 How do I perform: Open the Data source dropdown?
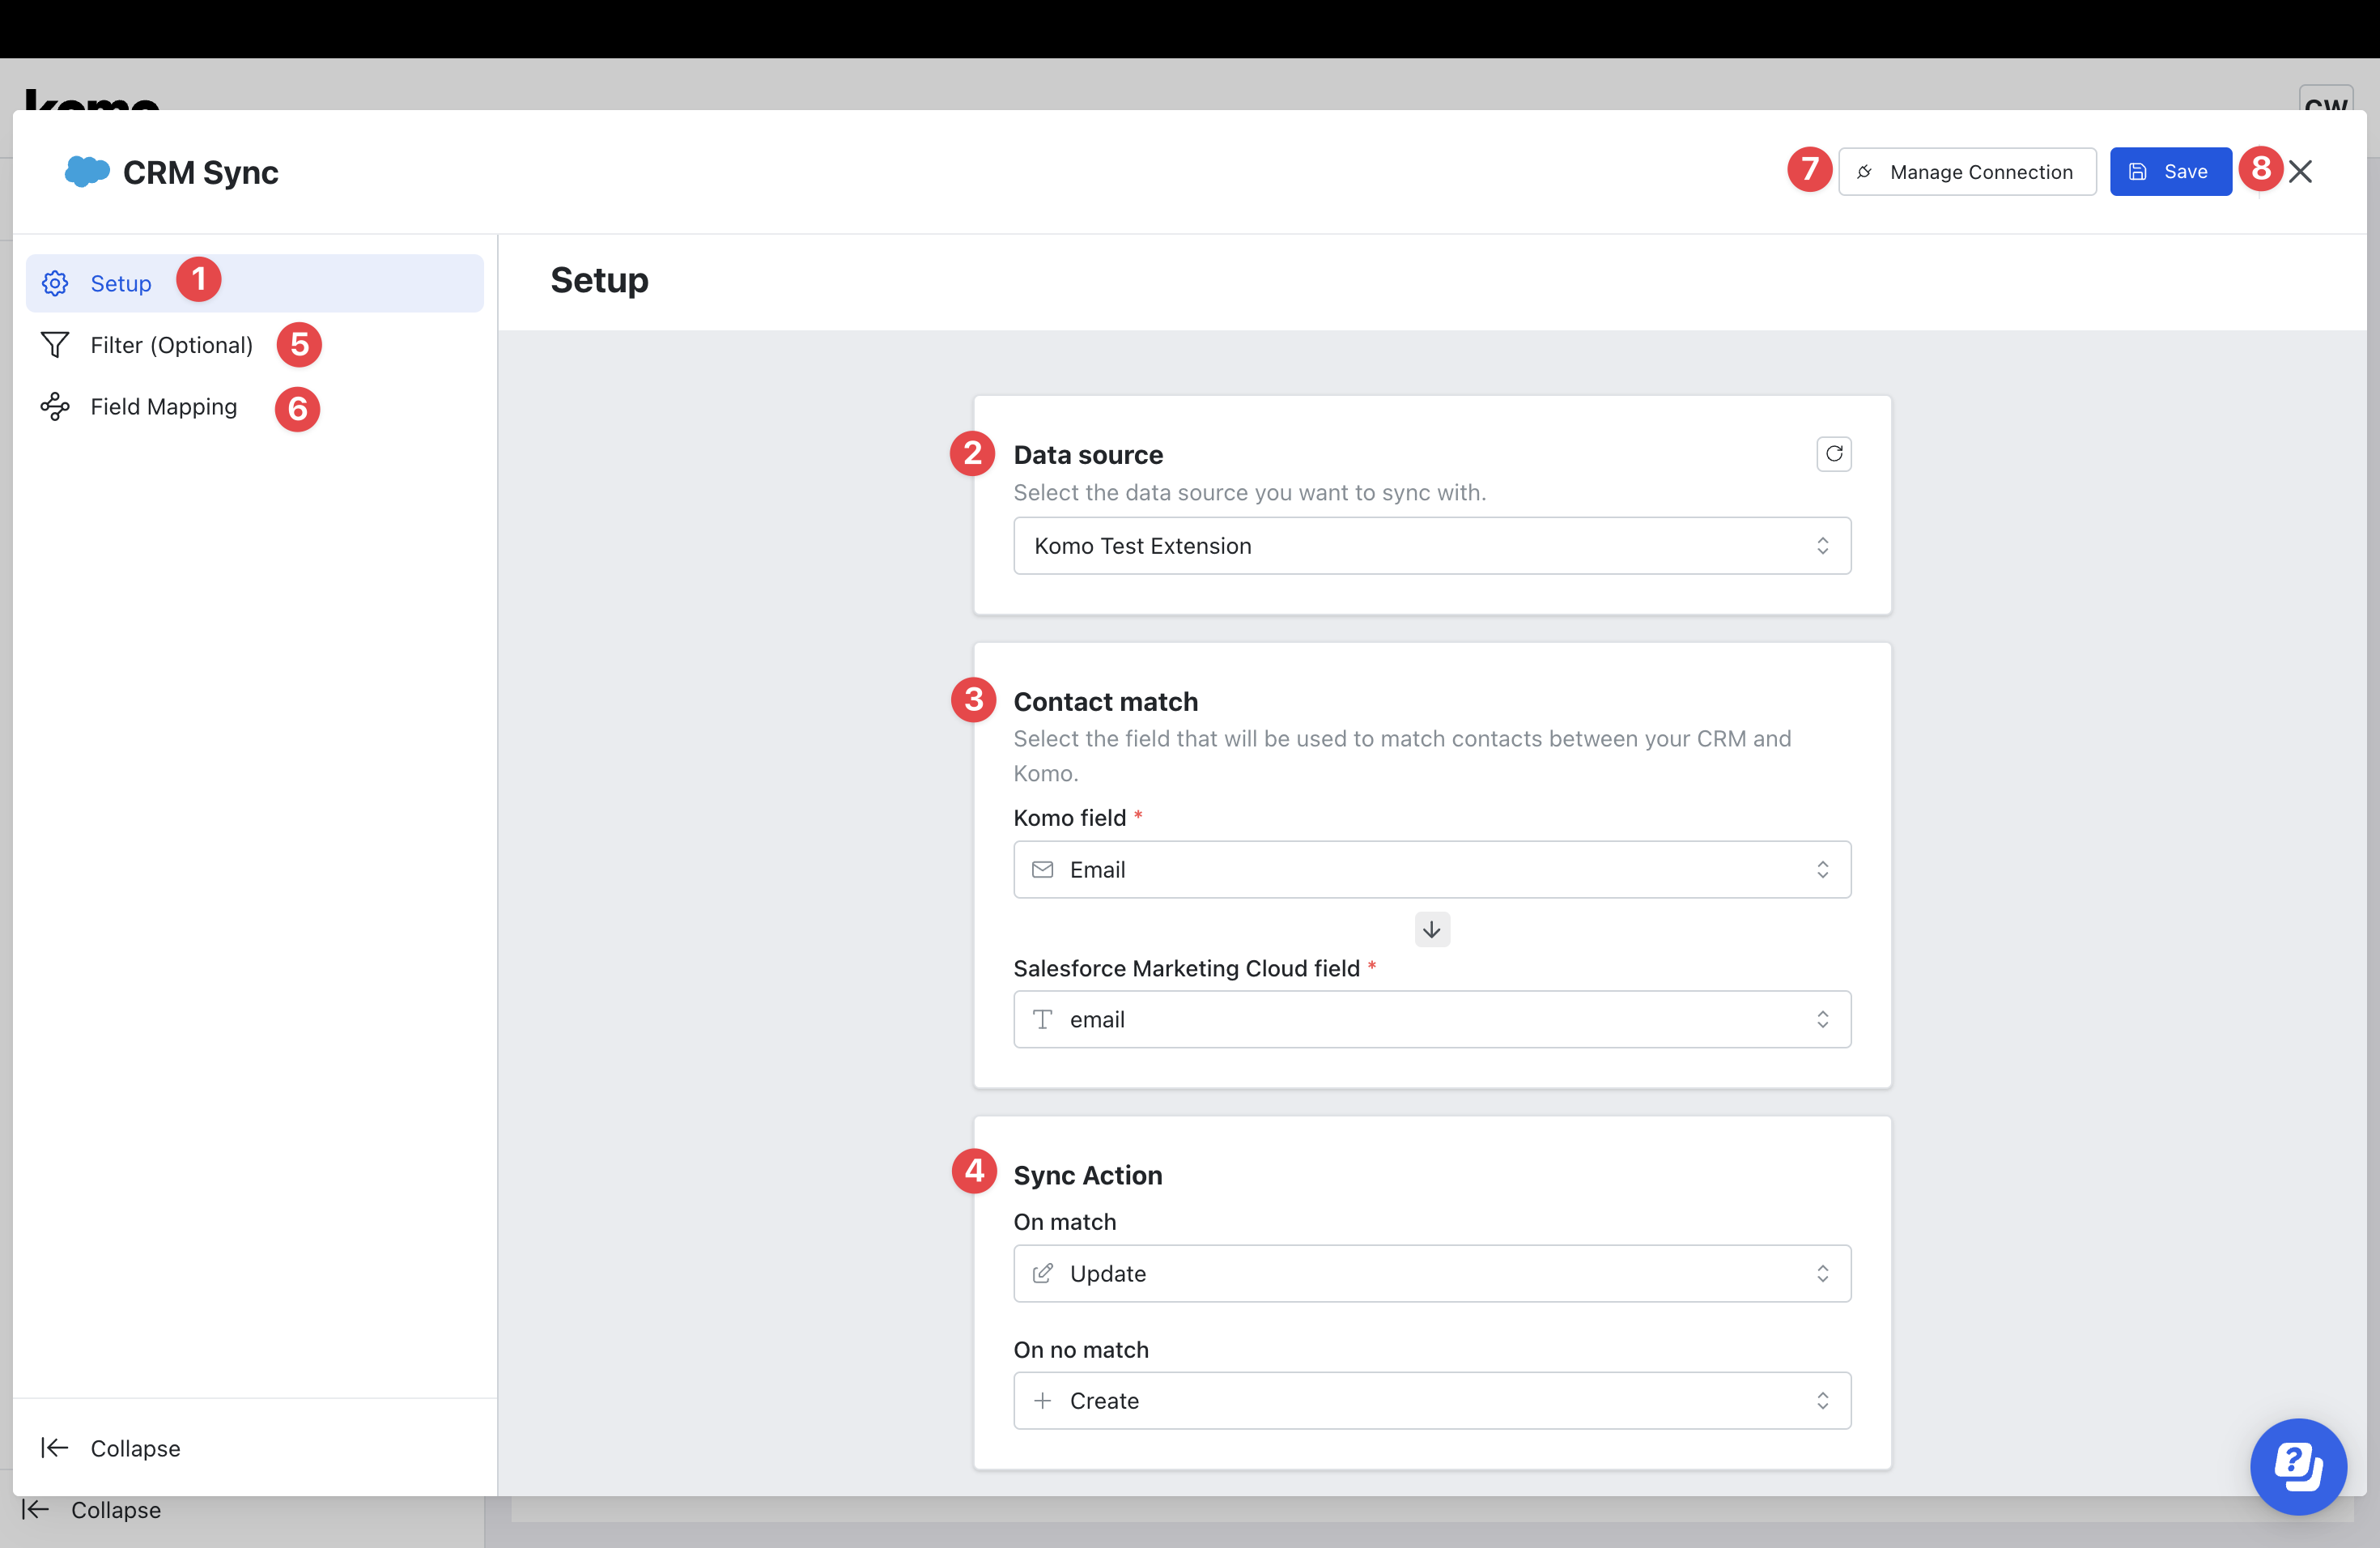[1431, 546]
